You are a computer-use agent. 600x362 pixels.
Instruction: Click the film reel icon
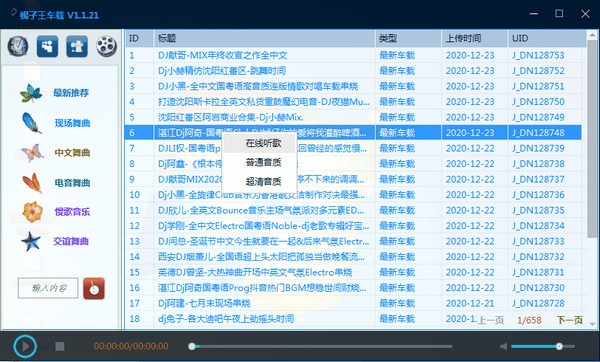pos(106,46)
